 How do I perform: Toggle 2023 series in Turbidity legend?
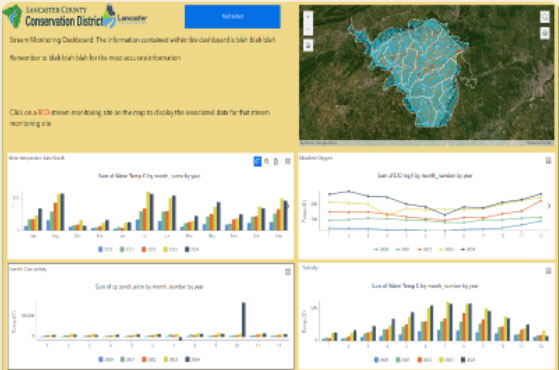point(446,360)
